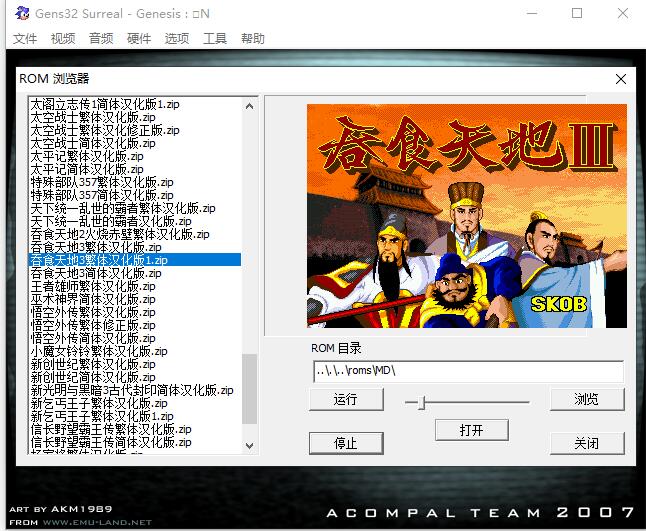Open the 音频 menu
646x531 pixels.
point(101,39)
